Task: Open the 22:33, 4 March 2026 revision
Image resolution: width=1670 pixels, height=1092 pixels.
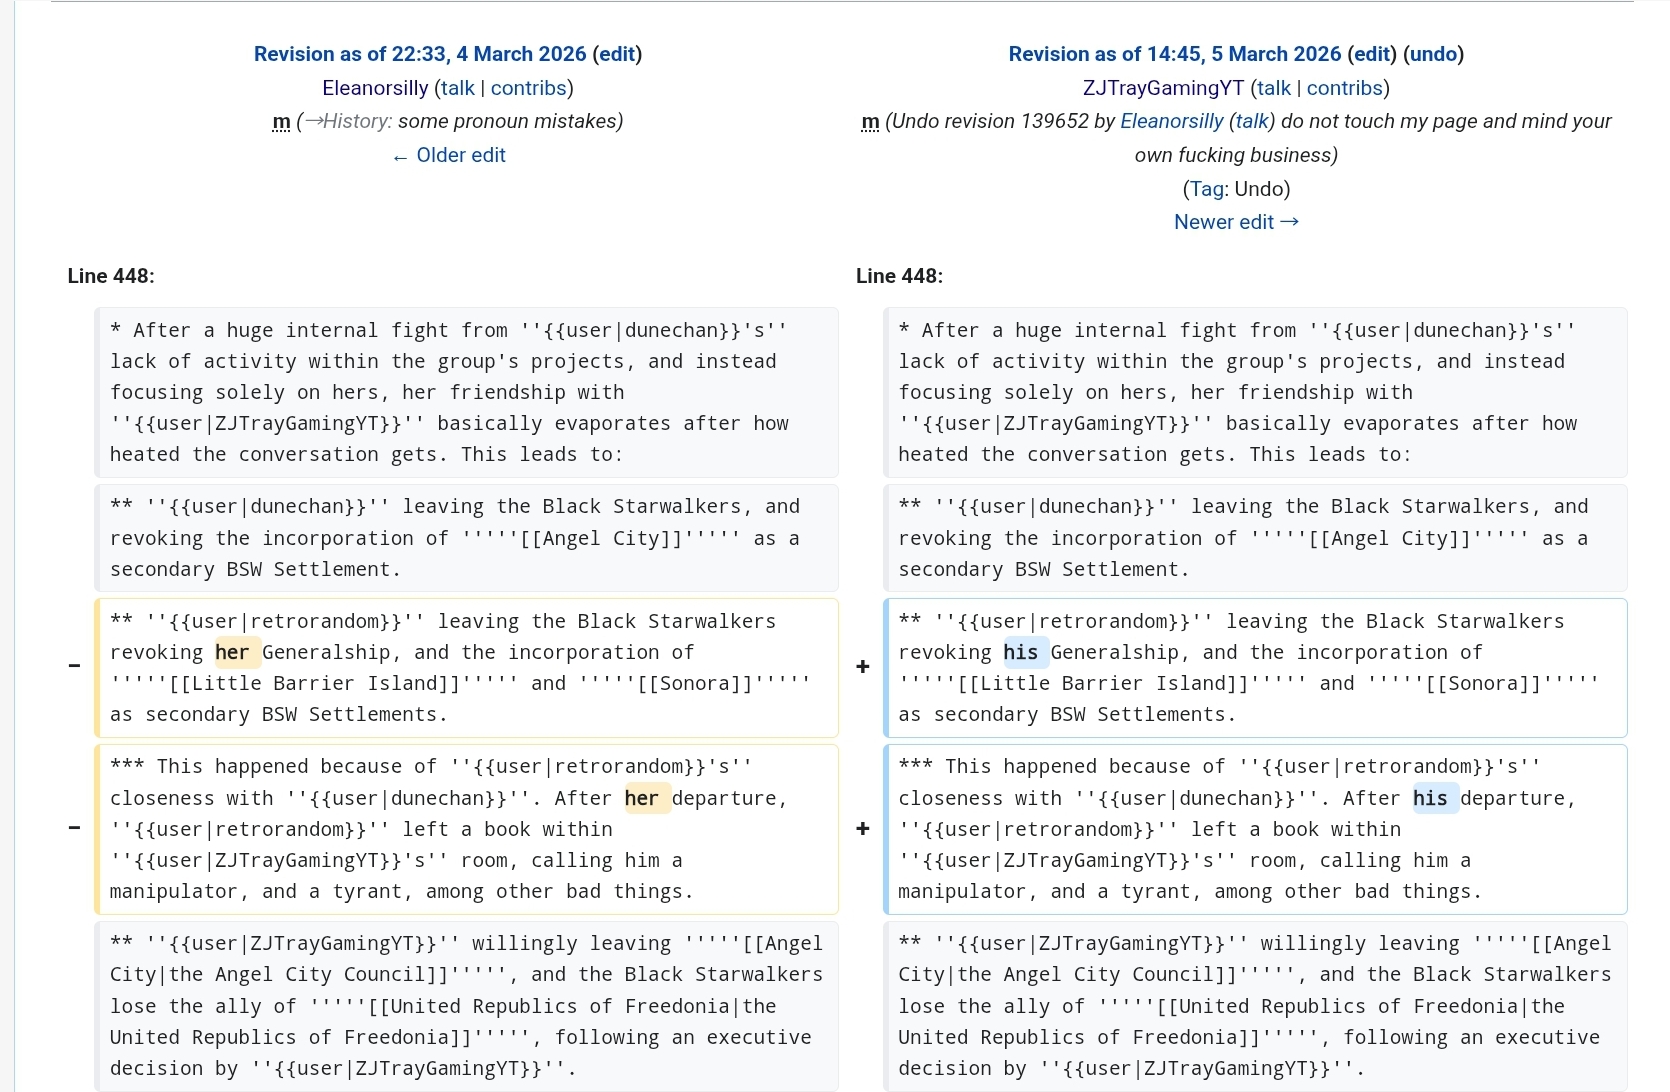Action: tap(419, 54)
